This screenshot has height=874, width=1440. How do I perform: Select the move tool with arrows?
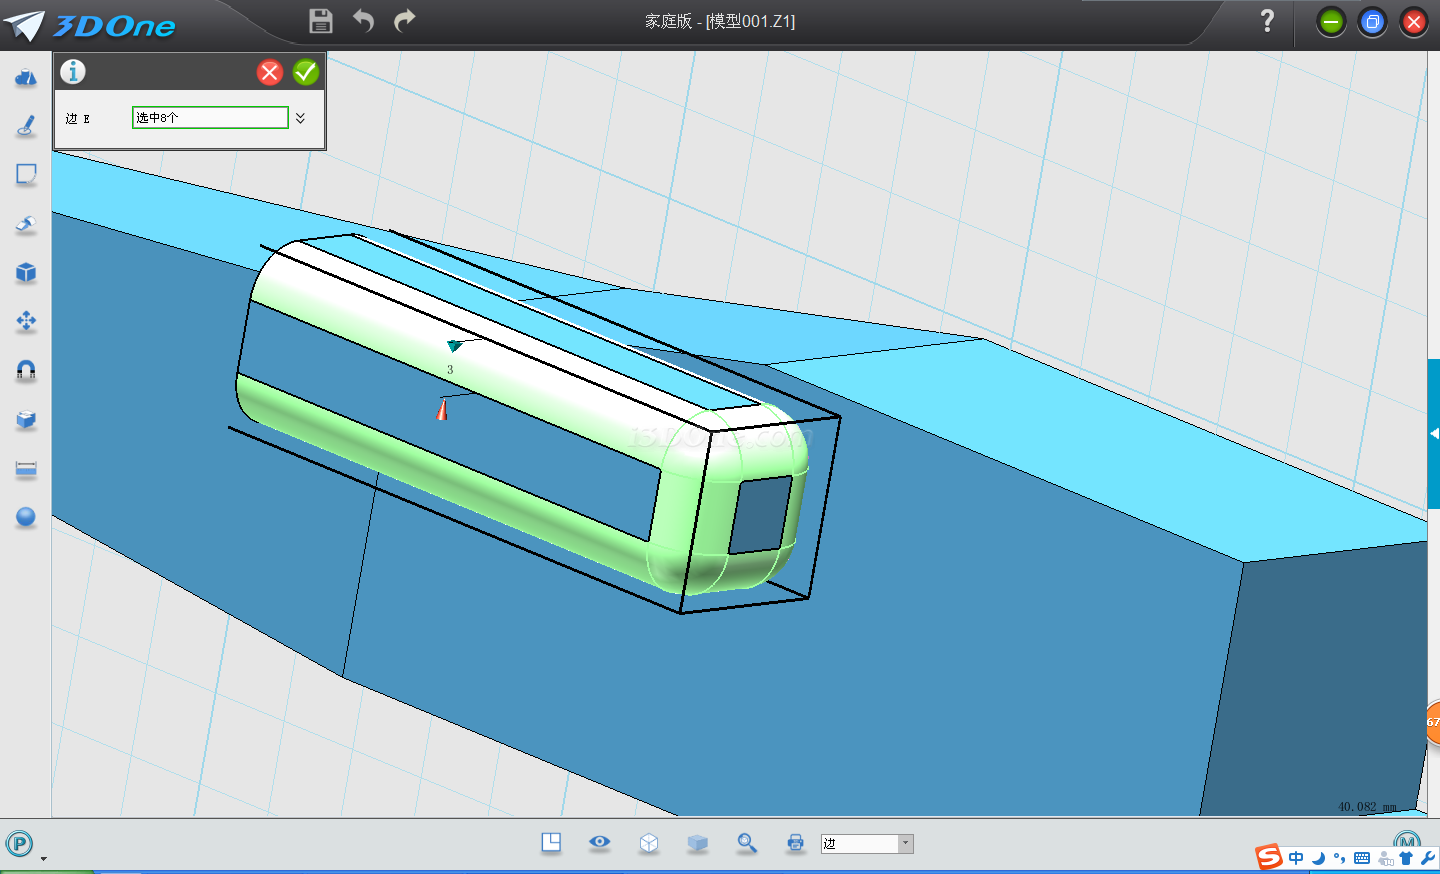point(26,321)
